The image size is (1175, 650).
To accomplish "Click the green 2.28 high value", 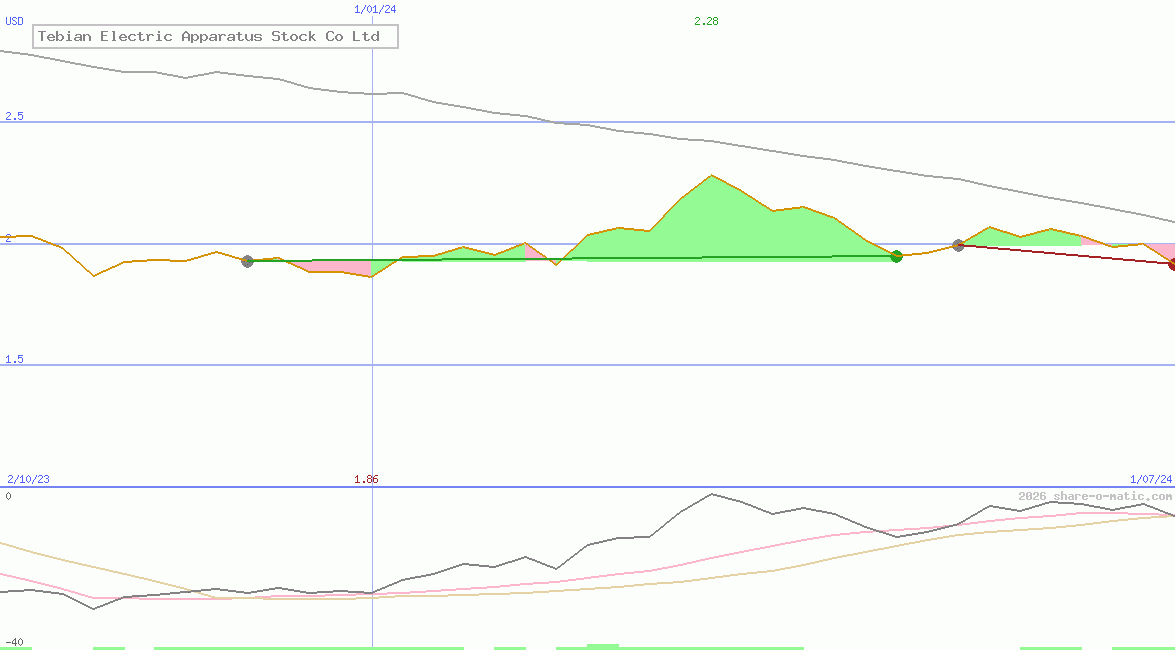I will [x=706, y=21].
